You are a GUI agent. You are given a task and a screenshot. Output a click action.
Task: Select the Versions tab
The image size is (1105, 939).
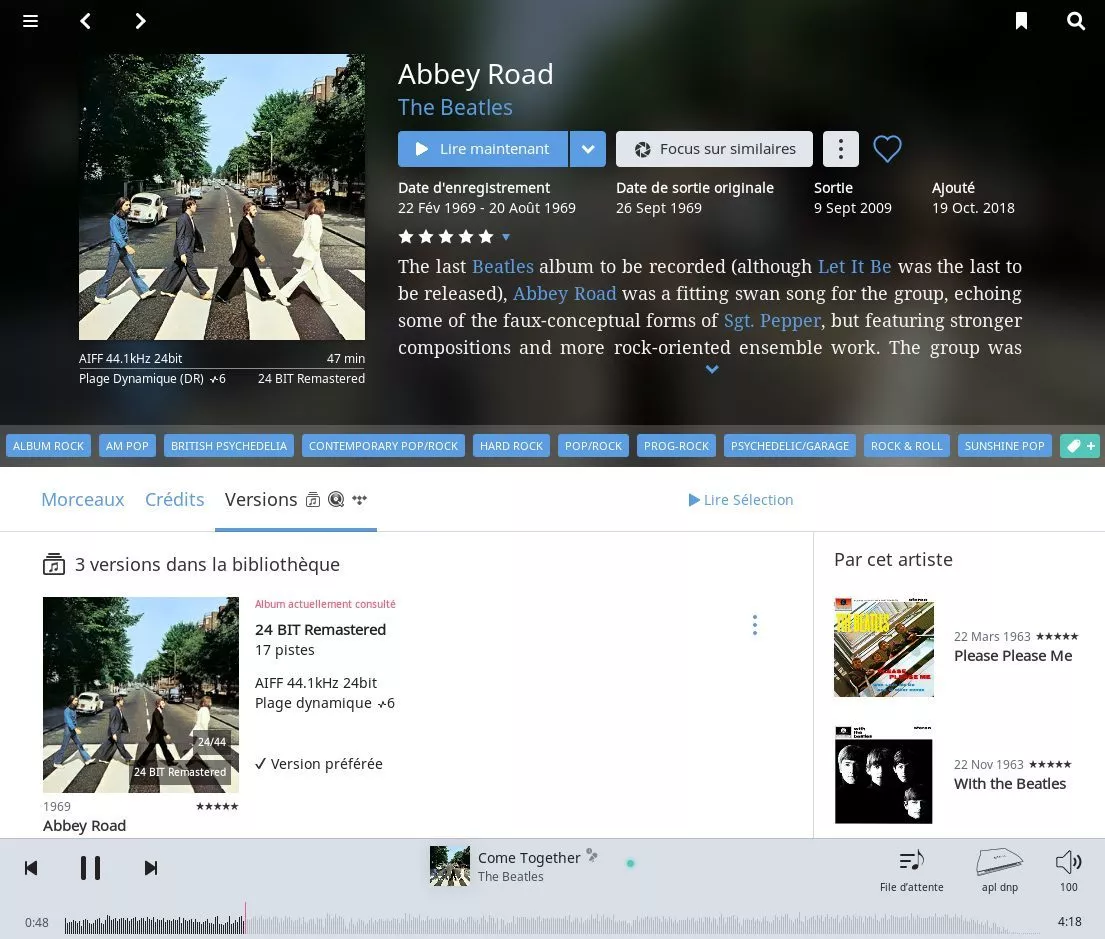(x=261, y=500)
